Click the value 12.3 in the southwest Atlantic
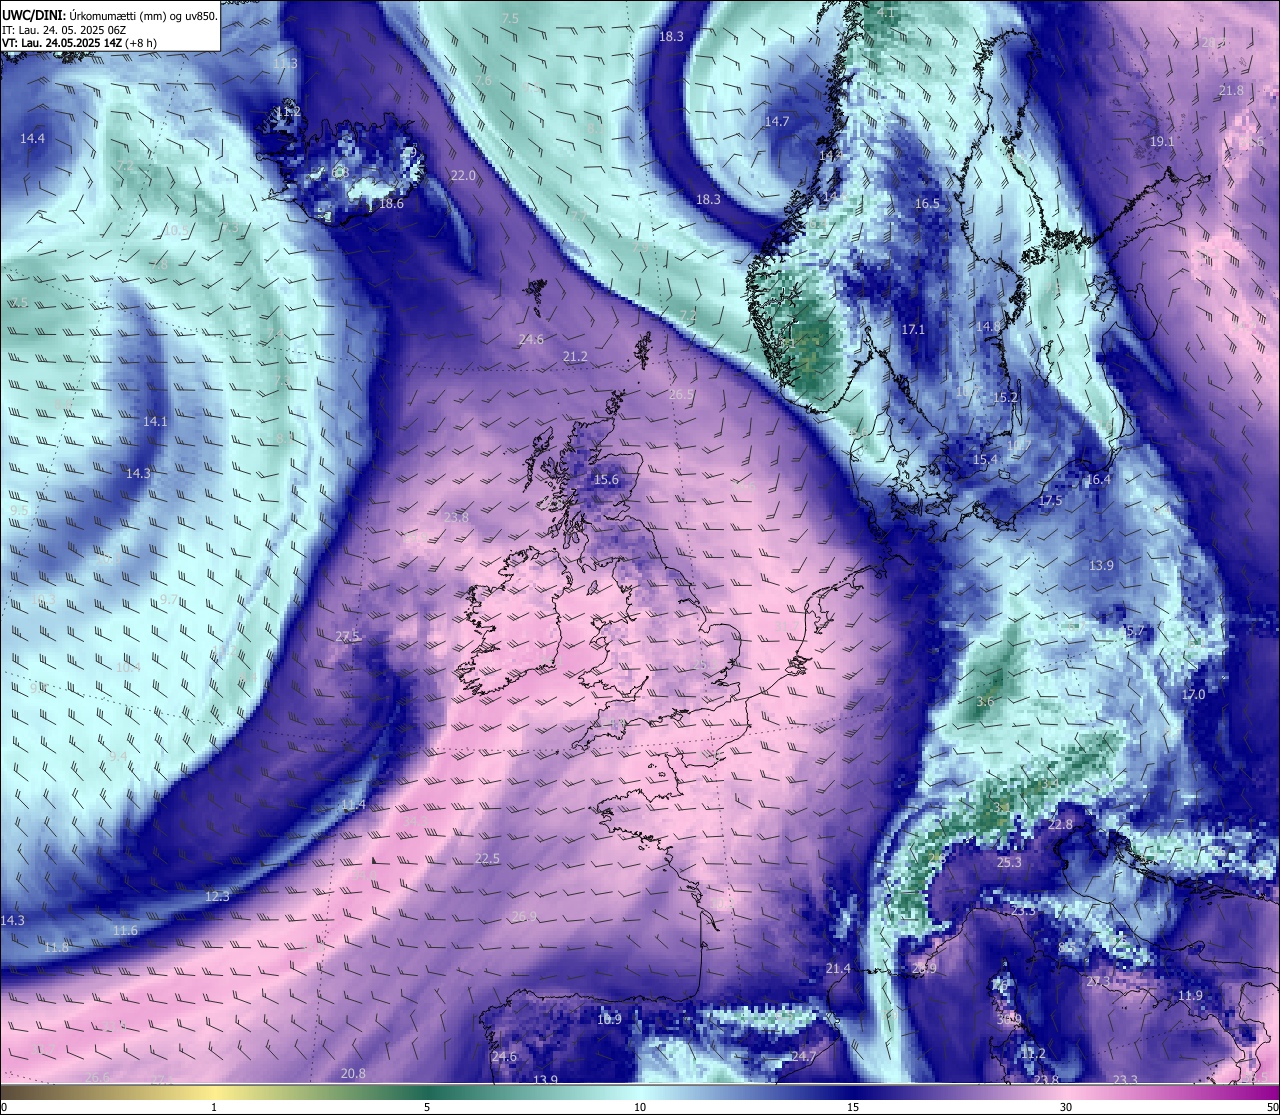The image size is (1280, 1115). pyautogui.click(x=217, y=896)
